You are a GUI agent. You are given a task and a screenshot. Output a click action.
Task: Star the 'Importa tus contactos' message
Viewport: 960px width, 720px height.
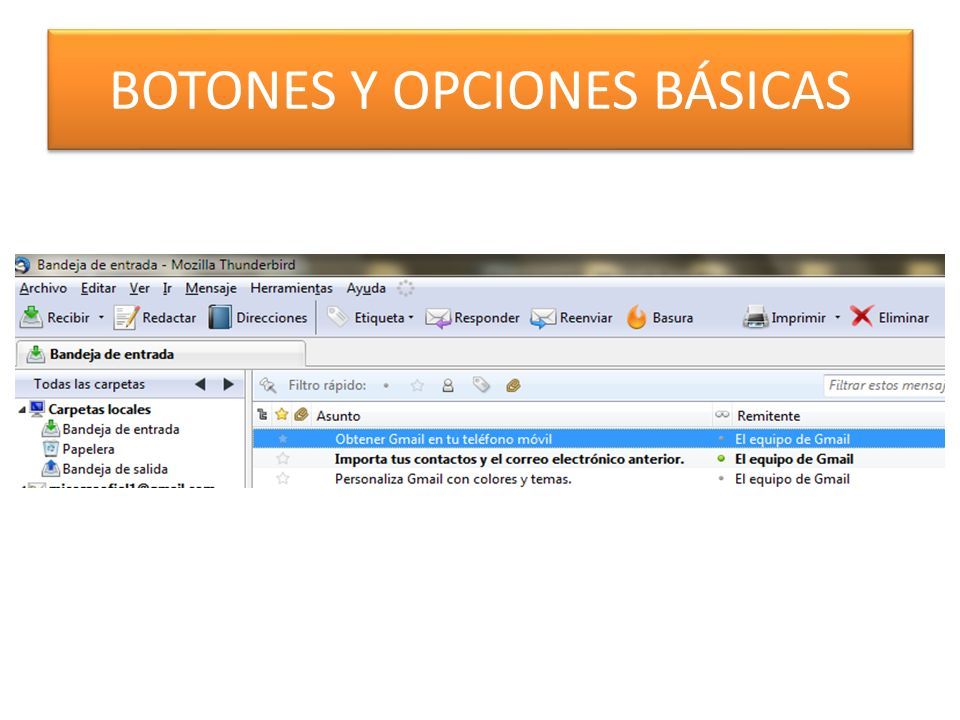click(x=283, y=459)
